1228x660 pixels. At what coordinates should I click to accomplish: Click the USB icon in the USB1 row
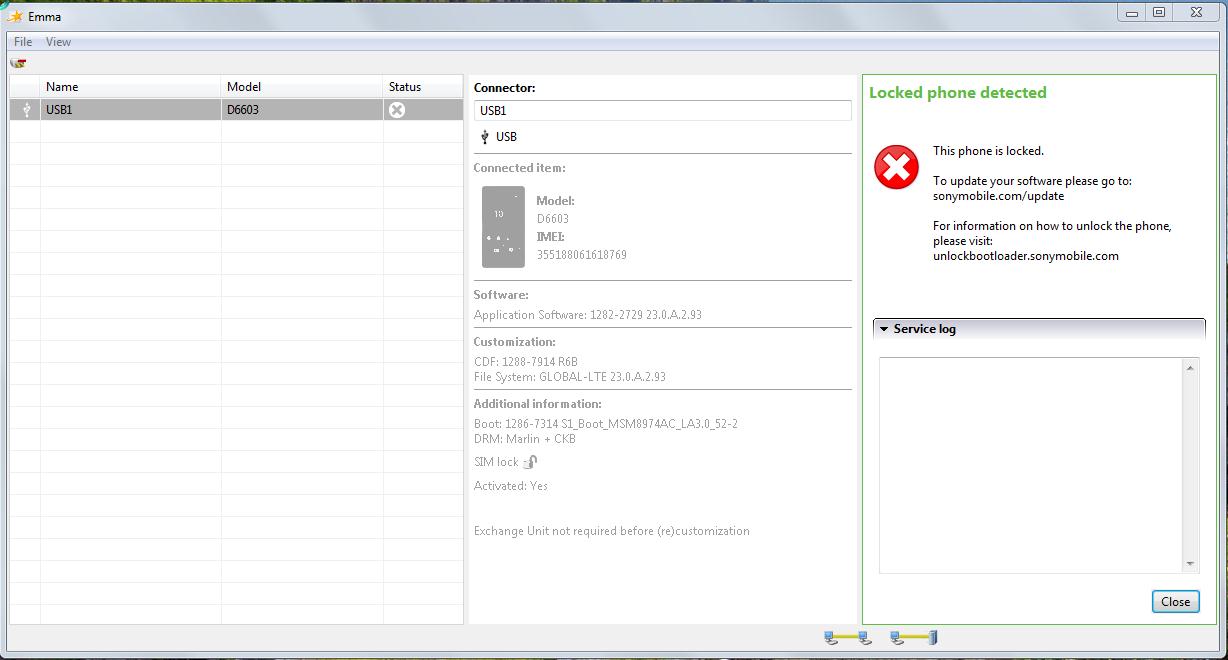pos(26,110)
